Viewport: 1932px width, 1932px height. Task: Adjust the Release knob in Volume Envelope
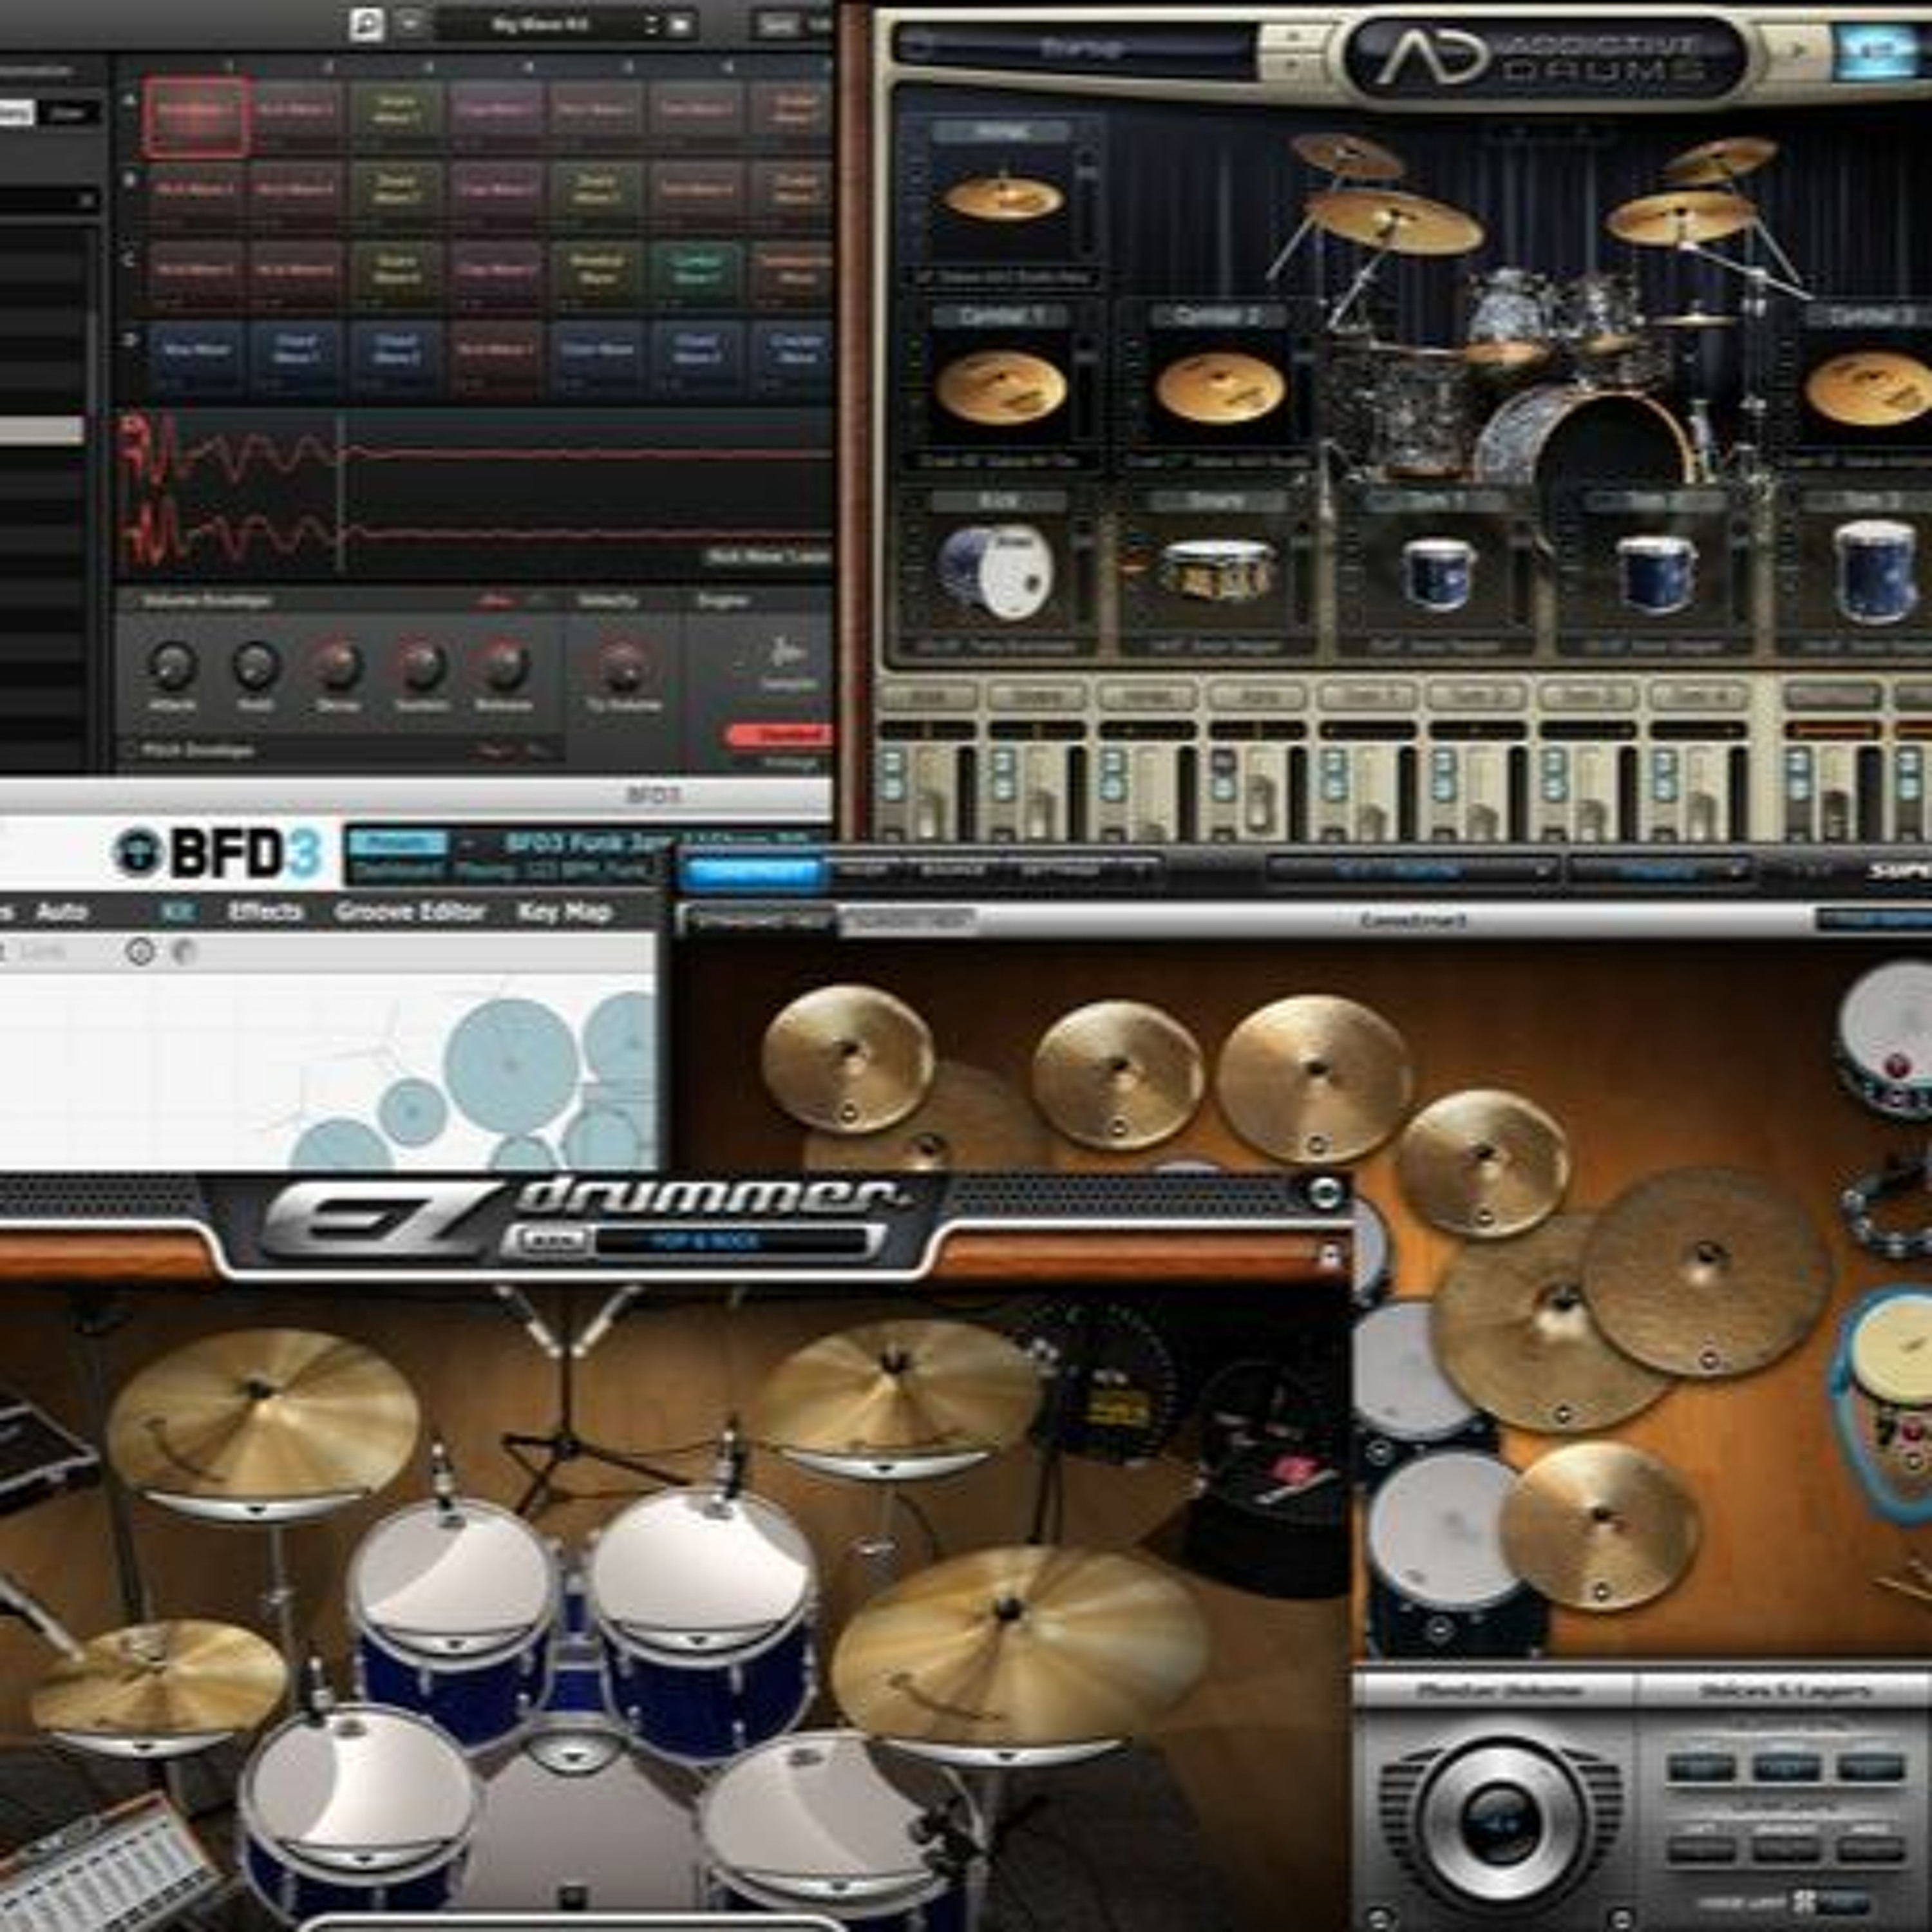tap(503, 664)
